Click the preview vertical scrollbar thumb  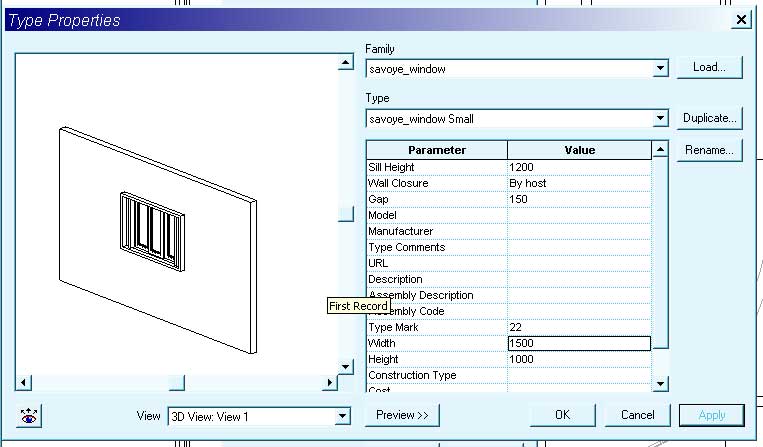345,214
